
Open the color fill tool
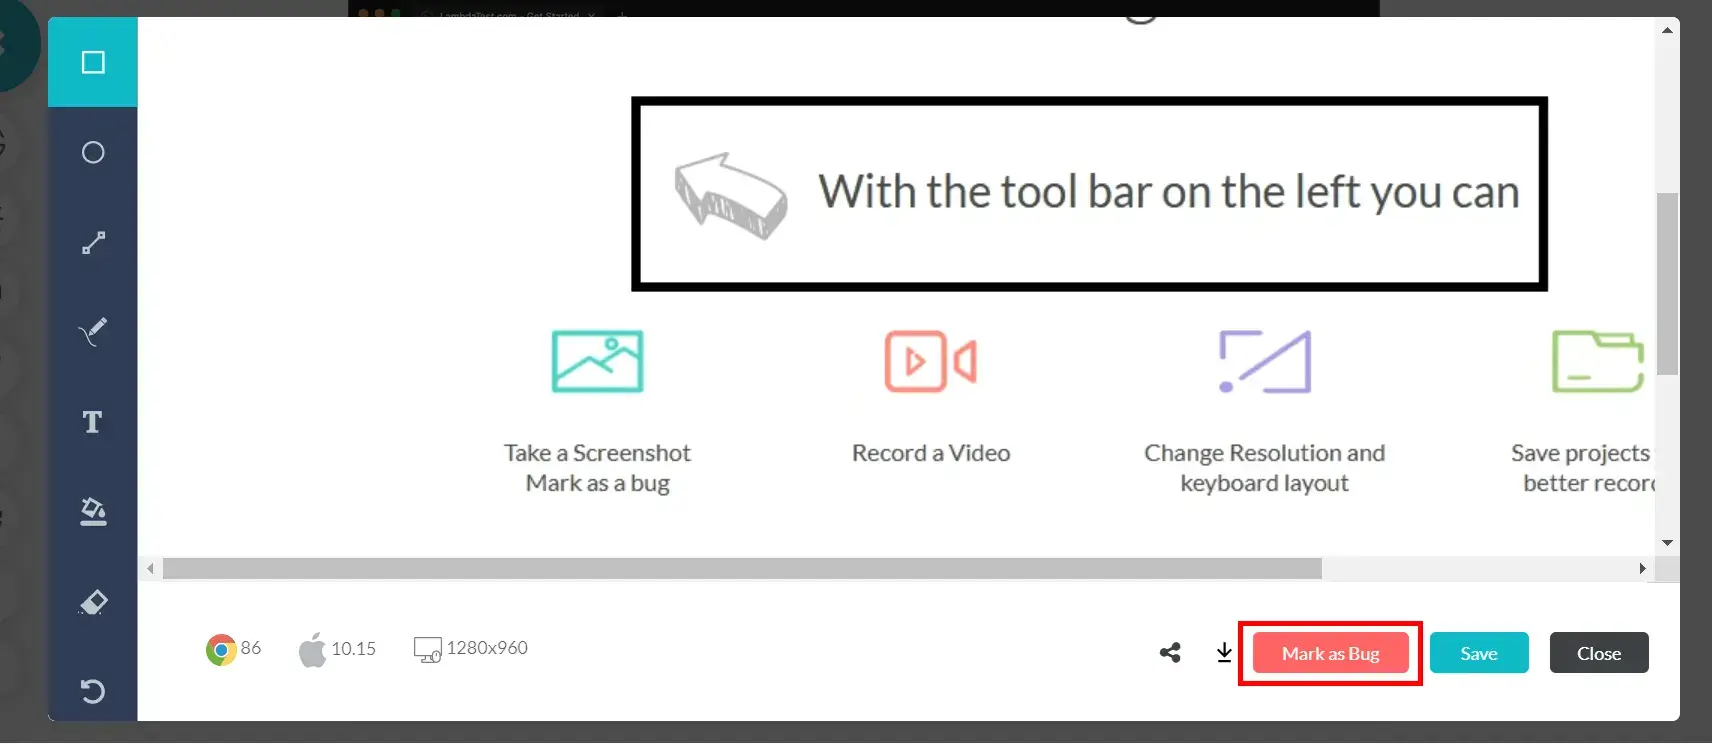click(x=93, y=512)
